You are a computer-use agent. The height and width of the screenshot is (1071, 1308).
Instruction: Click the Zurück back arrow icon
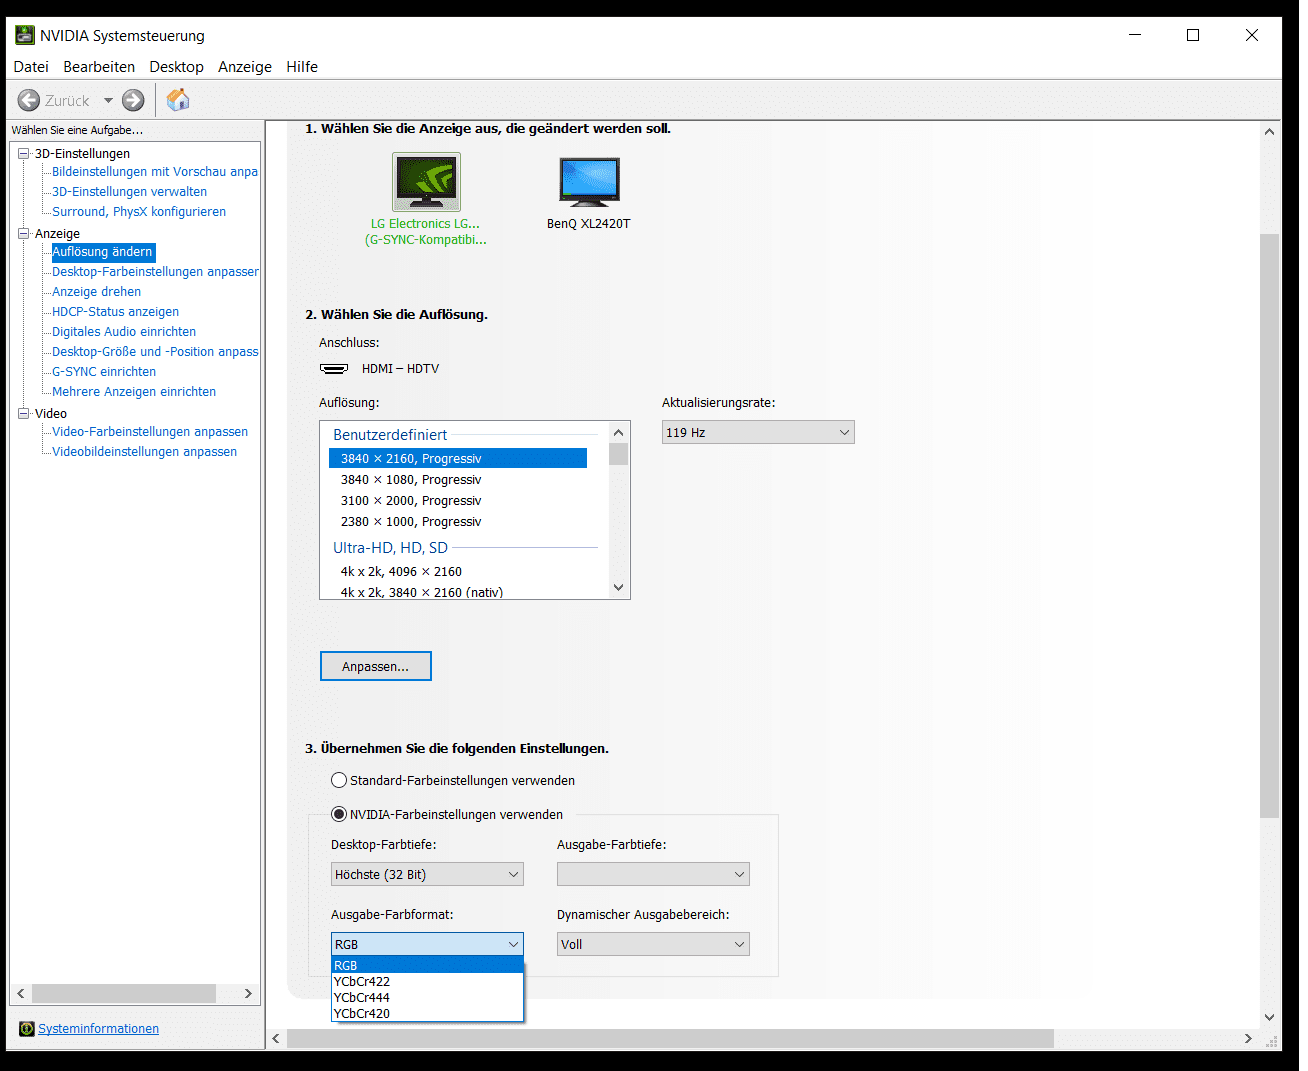(29, 100)
